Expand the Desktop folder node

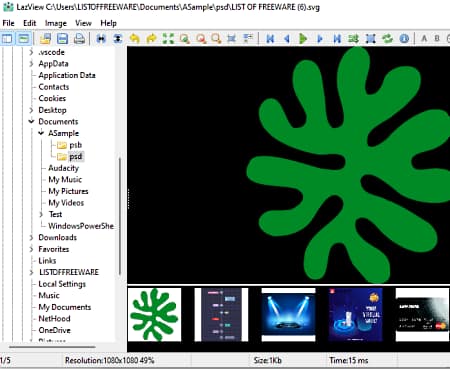31,110
